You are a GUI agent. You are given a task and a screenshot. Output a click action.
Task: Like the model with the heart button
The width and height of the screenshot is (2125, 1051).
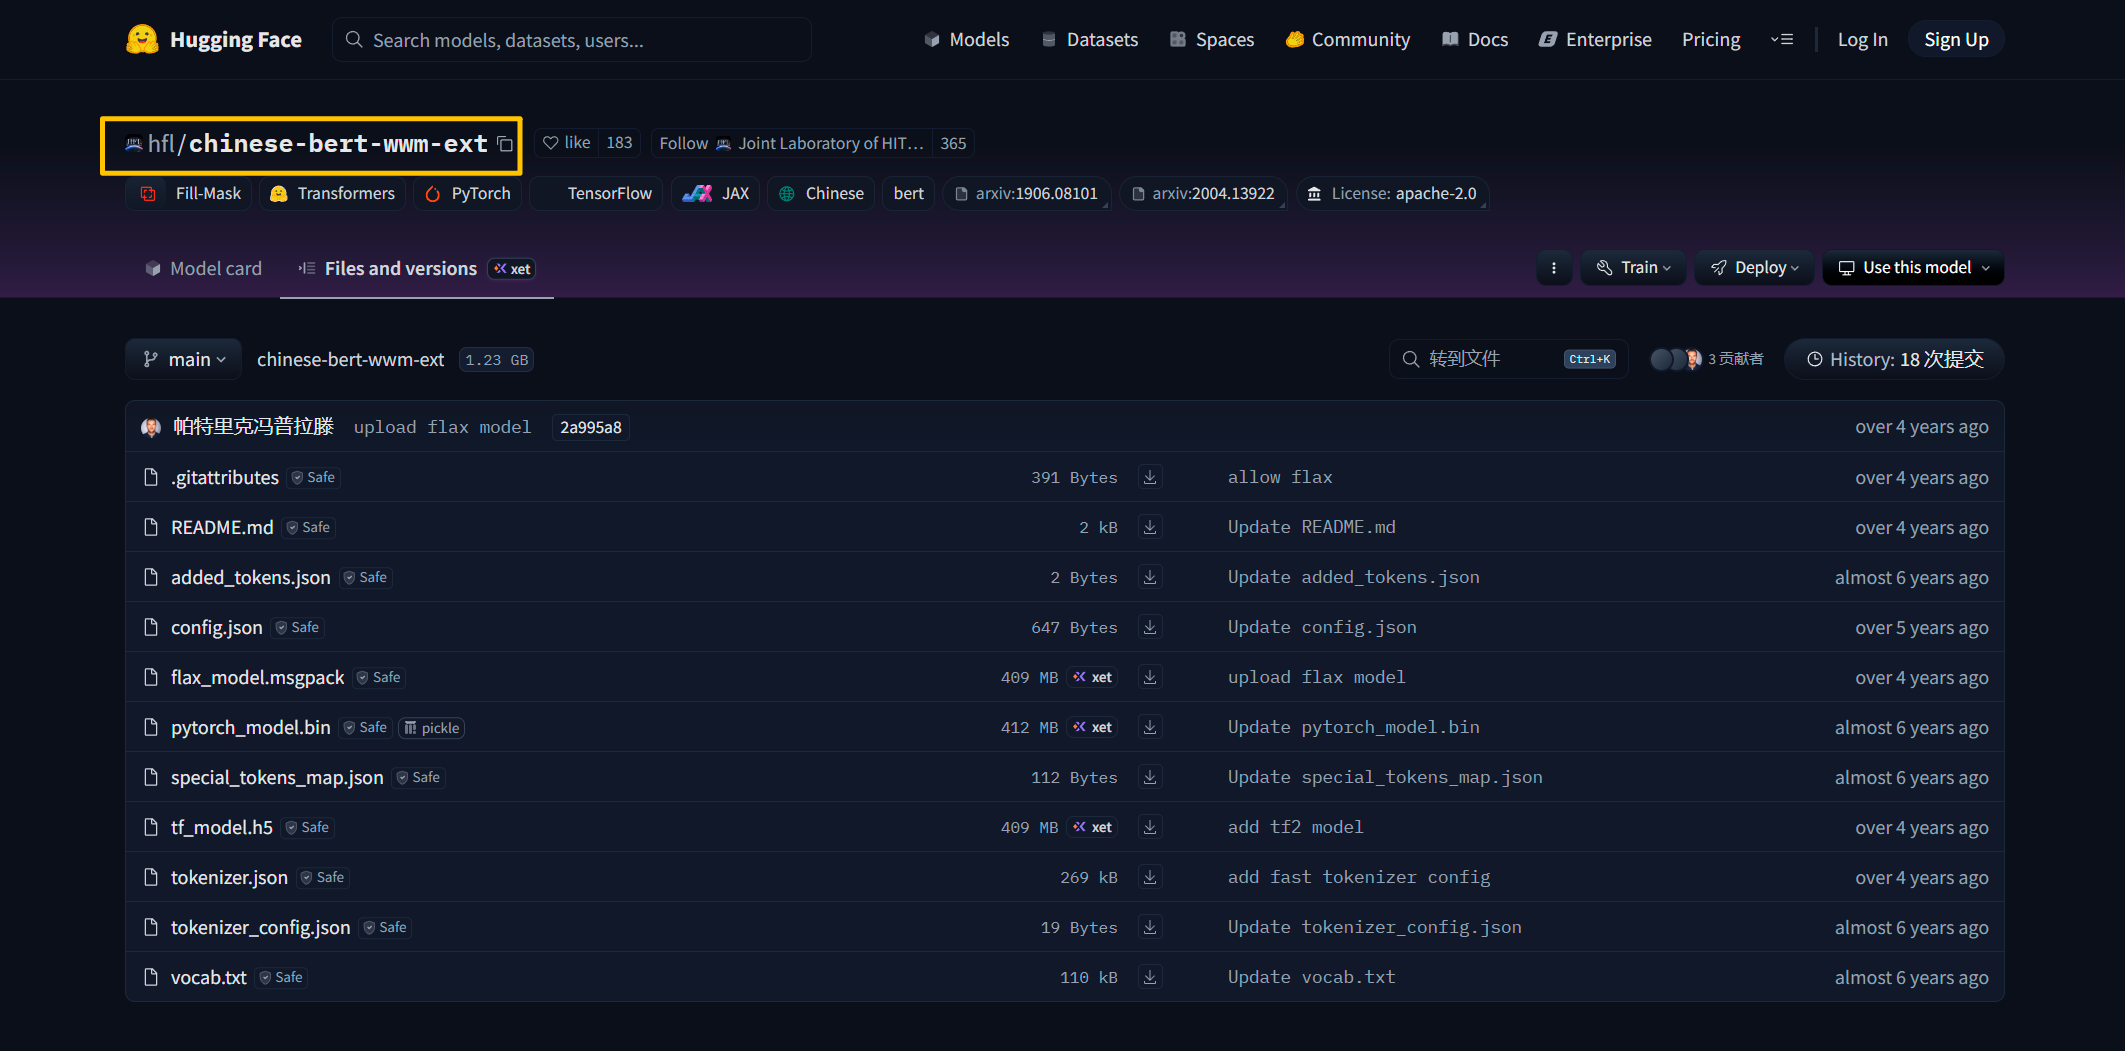point(566,143)
